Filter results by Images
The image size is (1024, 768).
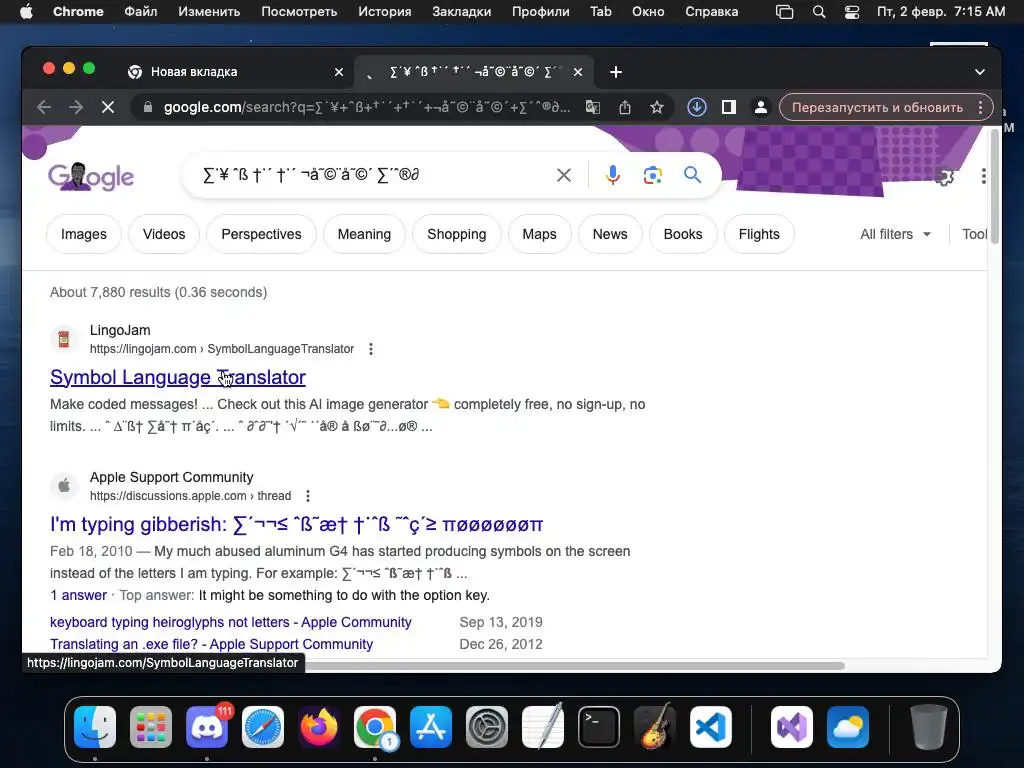pos(84,234)
